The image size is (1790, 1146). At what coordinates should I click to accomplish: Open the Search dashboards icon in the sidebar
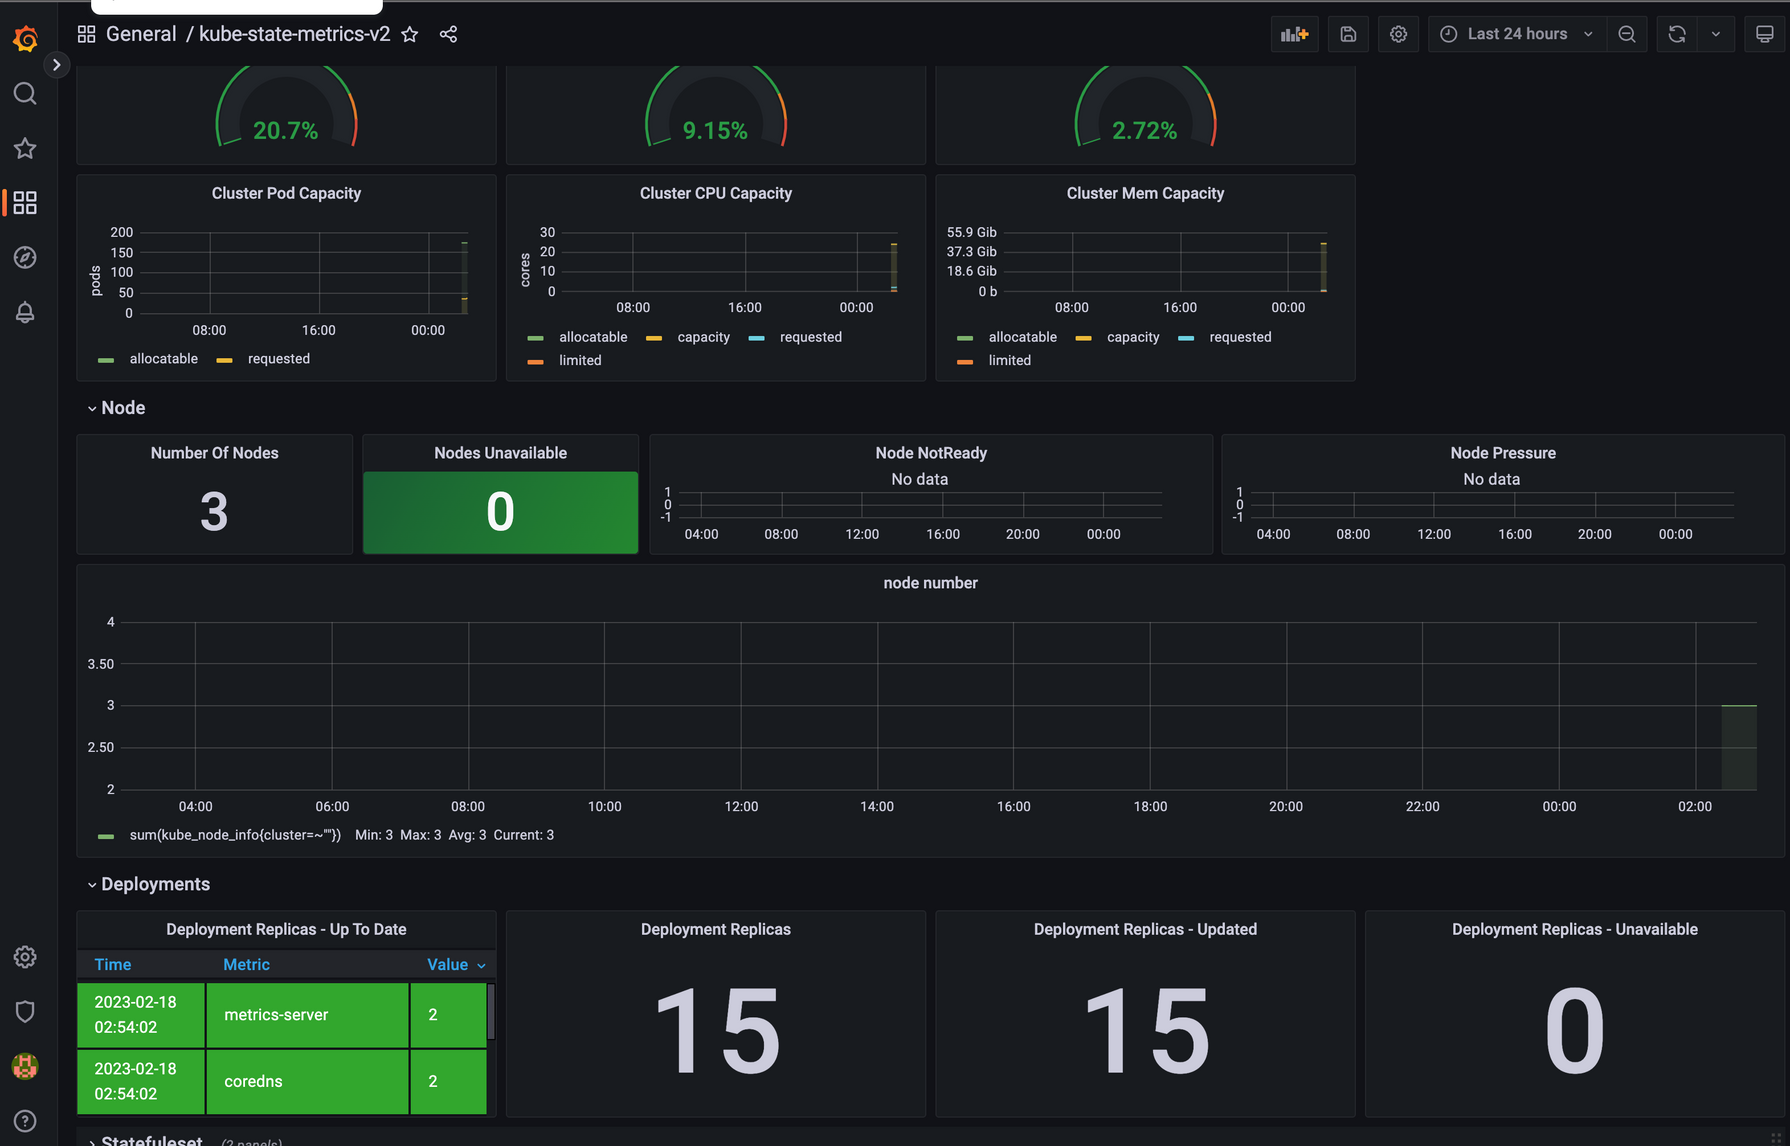tap(25, 94)
